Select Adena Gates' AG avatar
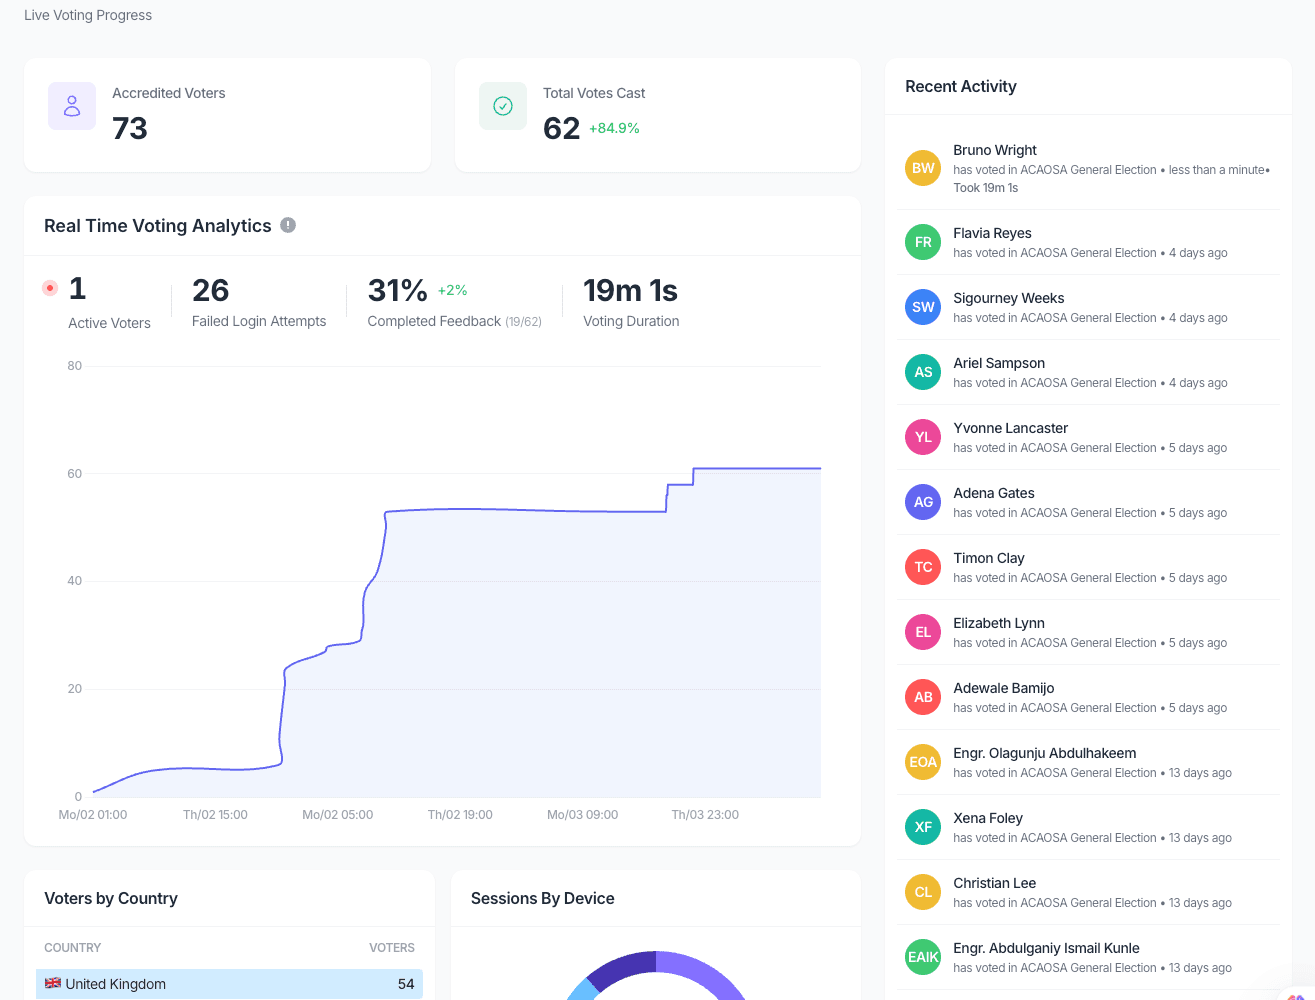Image resolution: width=1315 pixels, height=1000 pixels. pos(922,502)
